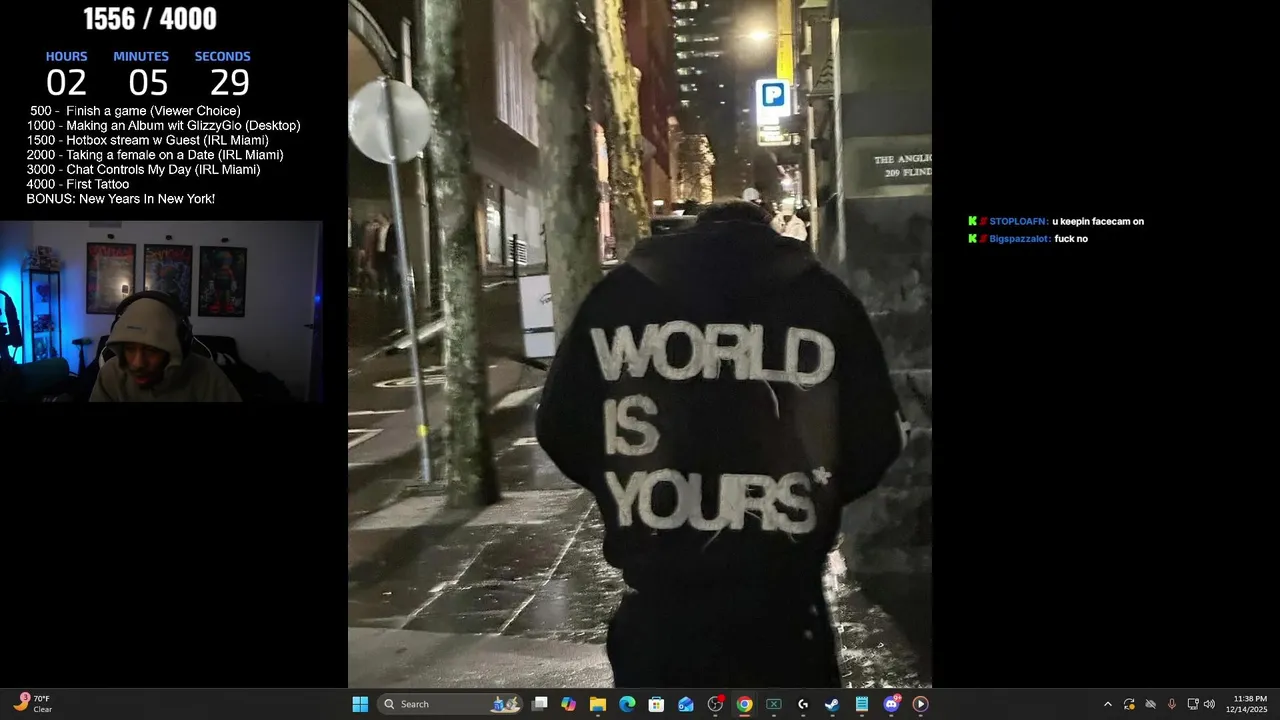Click Kick badge next to STOPLOAFN
This screenshot has width=1280, height=720.
pos(972,221)
